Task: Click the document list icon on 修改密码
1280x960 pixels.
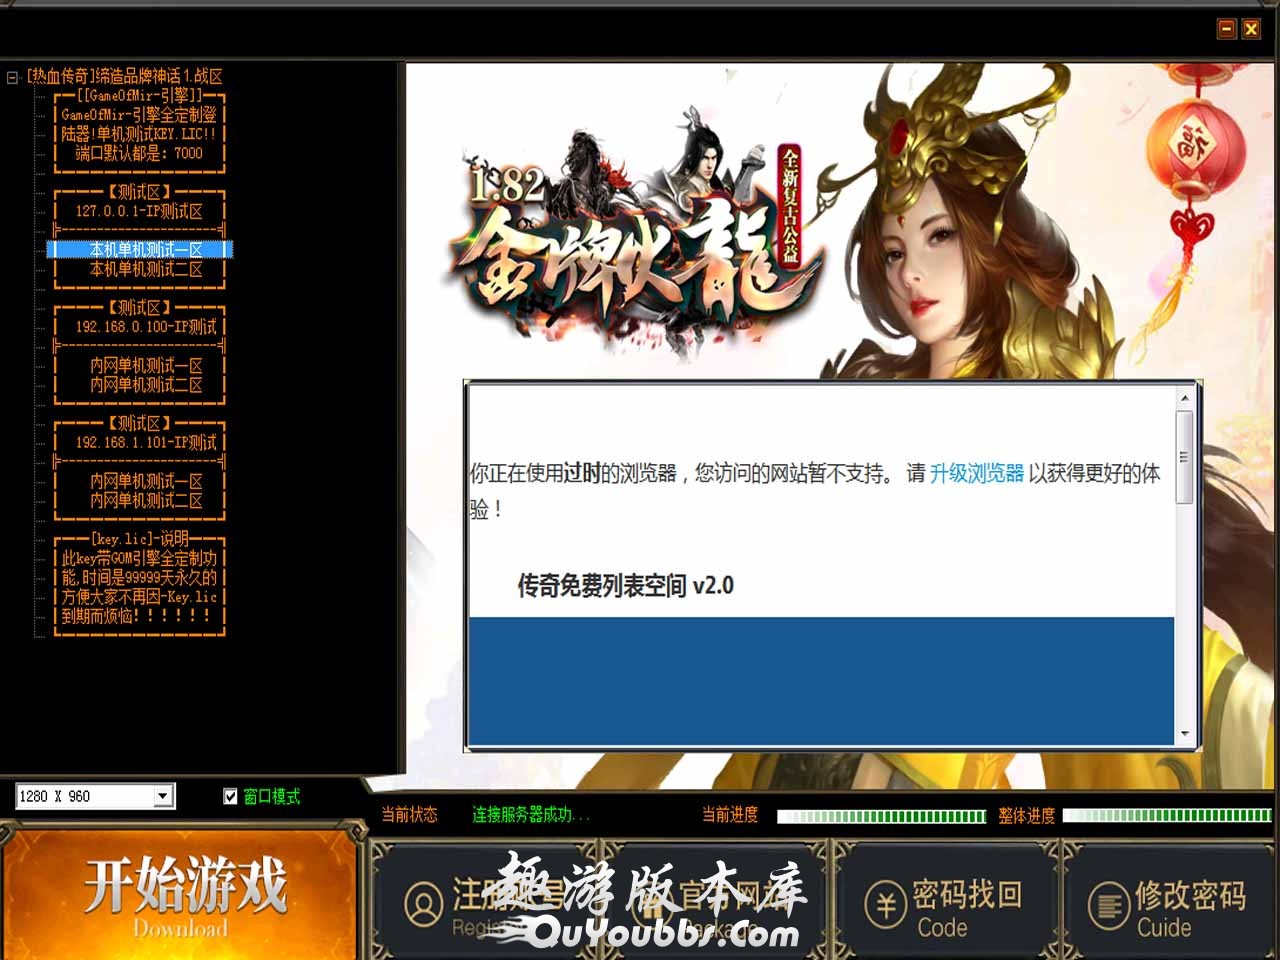Action: (x=1108, y=905)
